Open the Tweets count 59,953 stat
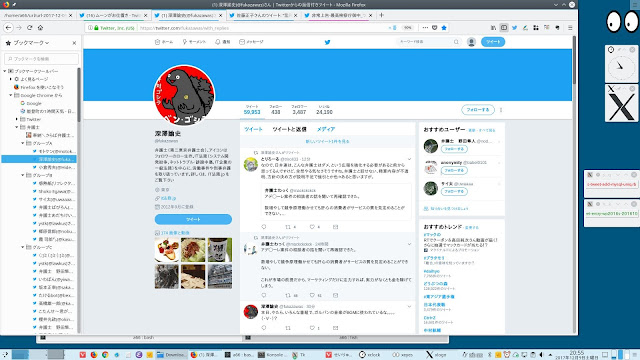This screenshot has height=360, width=640. [252, 109]
